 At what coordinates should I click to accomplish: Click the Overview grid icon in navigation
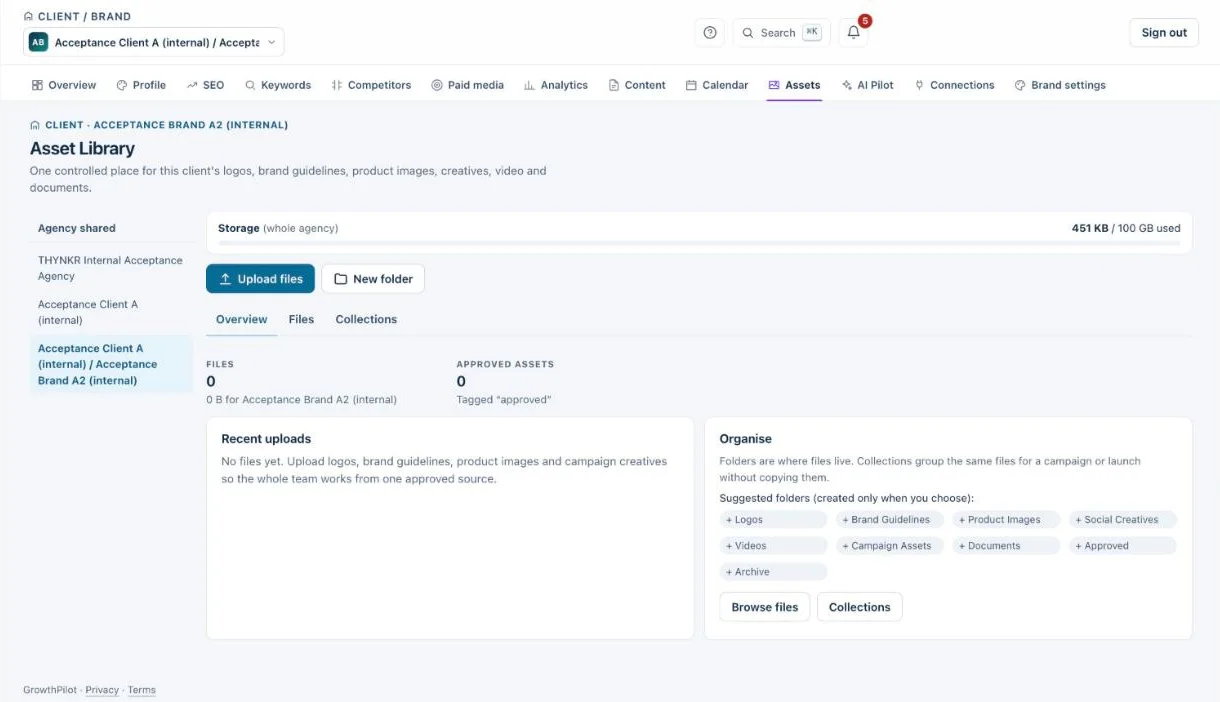[x=37, y=85]
